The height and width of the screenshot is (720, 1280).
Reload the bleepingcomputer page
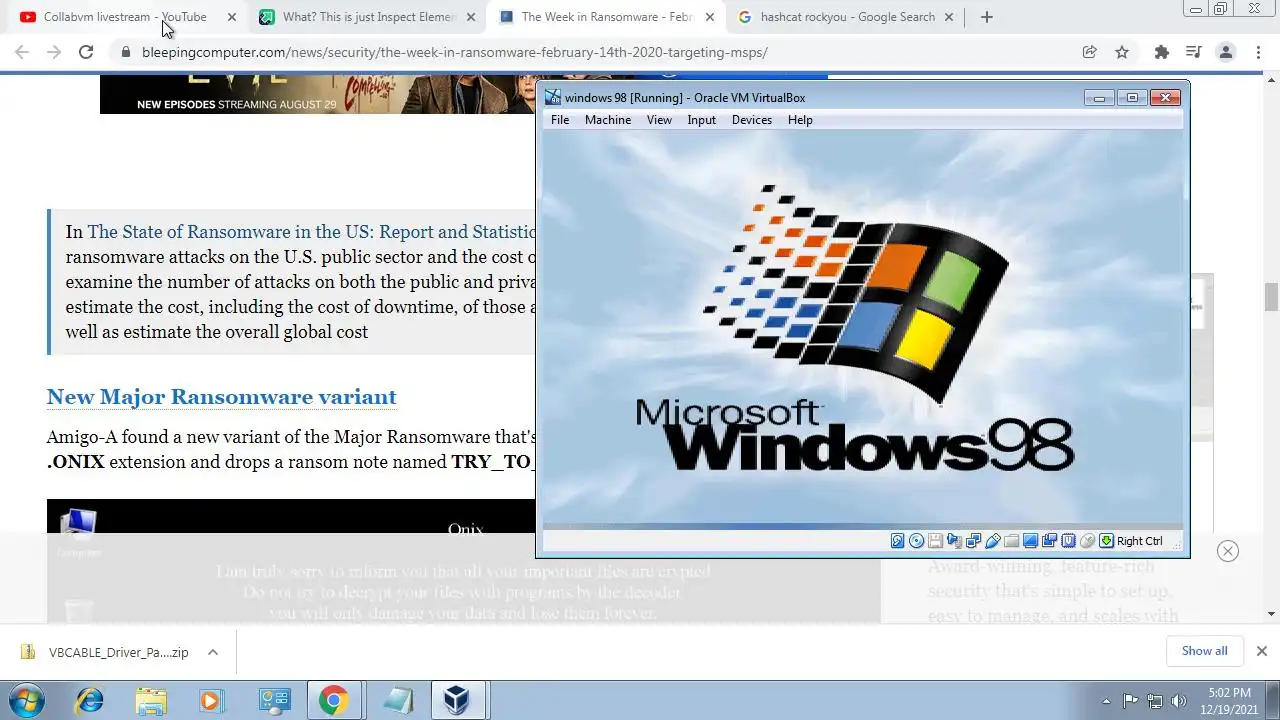86,52
